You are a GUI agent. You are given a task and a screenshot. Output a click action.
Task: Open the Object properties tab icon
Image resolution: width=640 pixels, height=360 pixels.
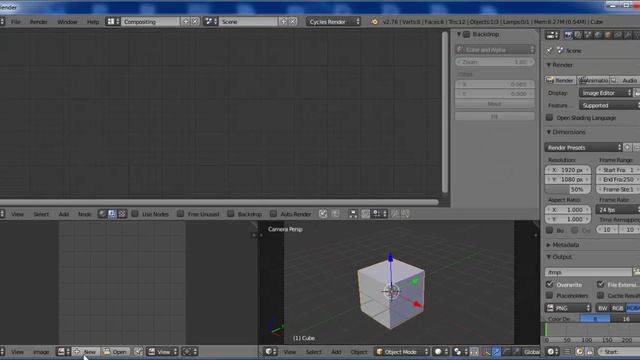(x=608, y=36)
